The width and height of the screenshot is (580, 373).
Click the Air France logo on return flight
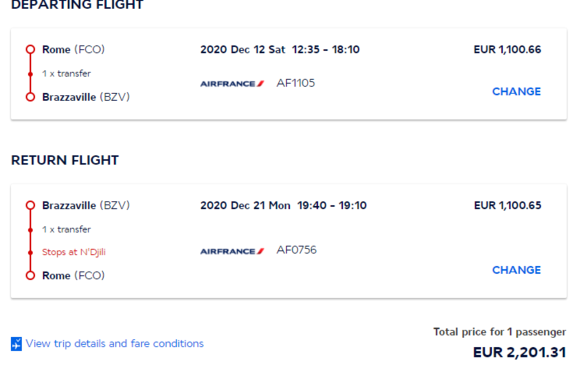232,251
